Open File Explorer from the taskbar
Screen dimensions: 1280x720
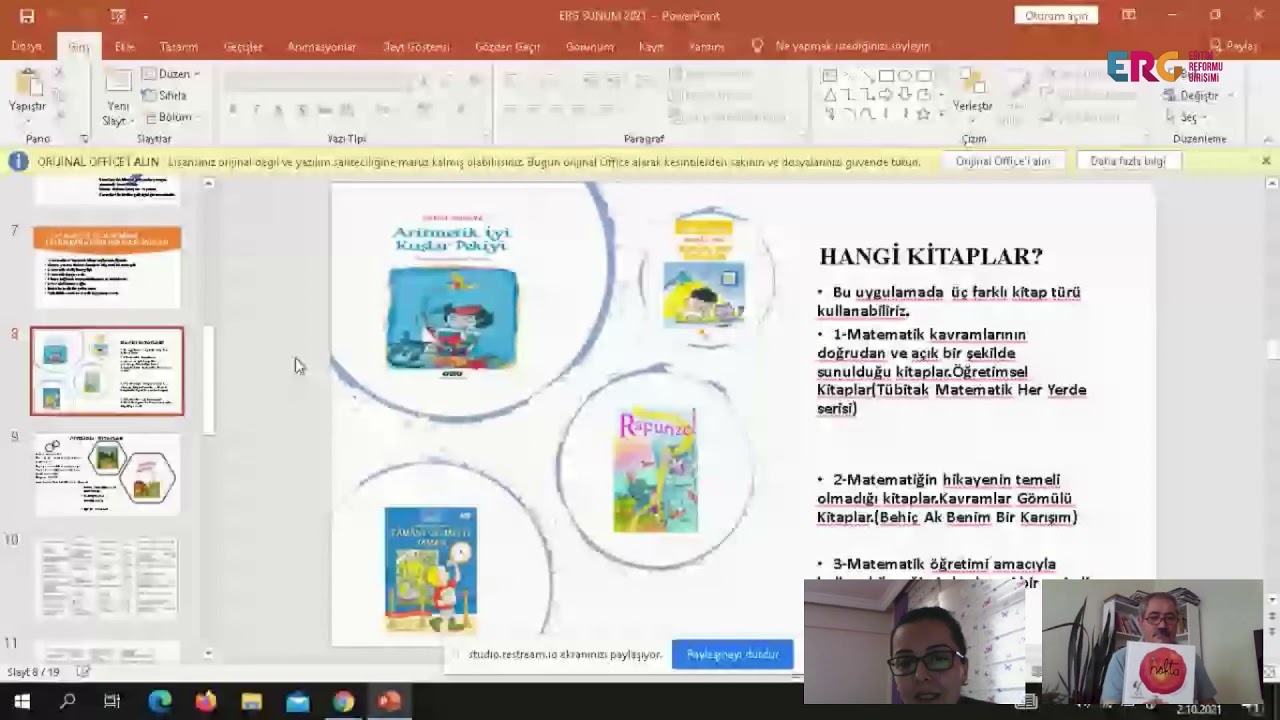point(251,702)
